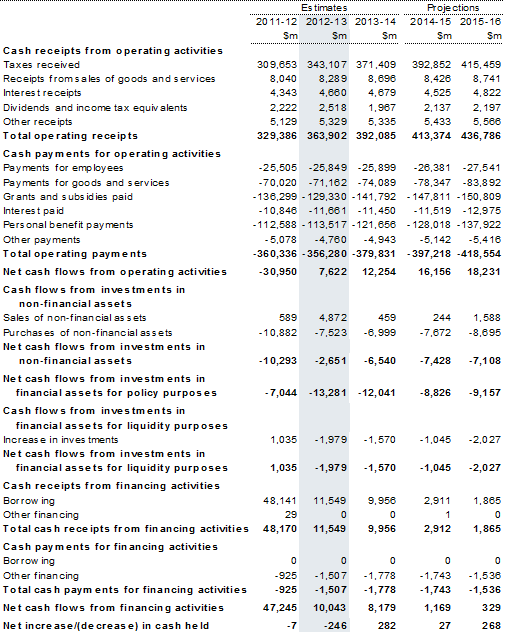Select net operating cash flow 7,622
Viewport: 505px width, 632px height.
333,272
